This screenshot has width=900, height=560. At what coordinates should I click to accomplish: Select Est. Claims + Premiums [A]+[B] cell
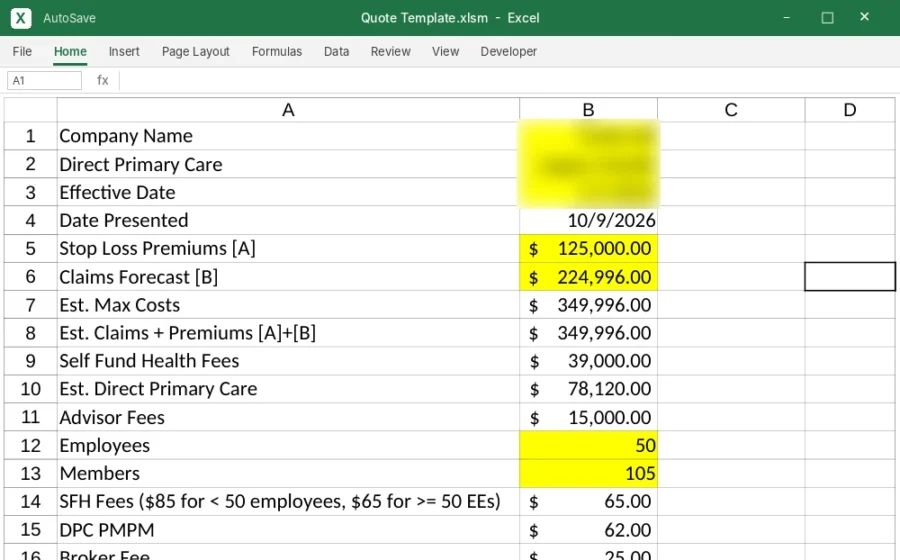point(288,333)
